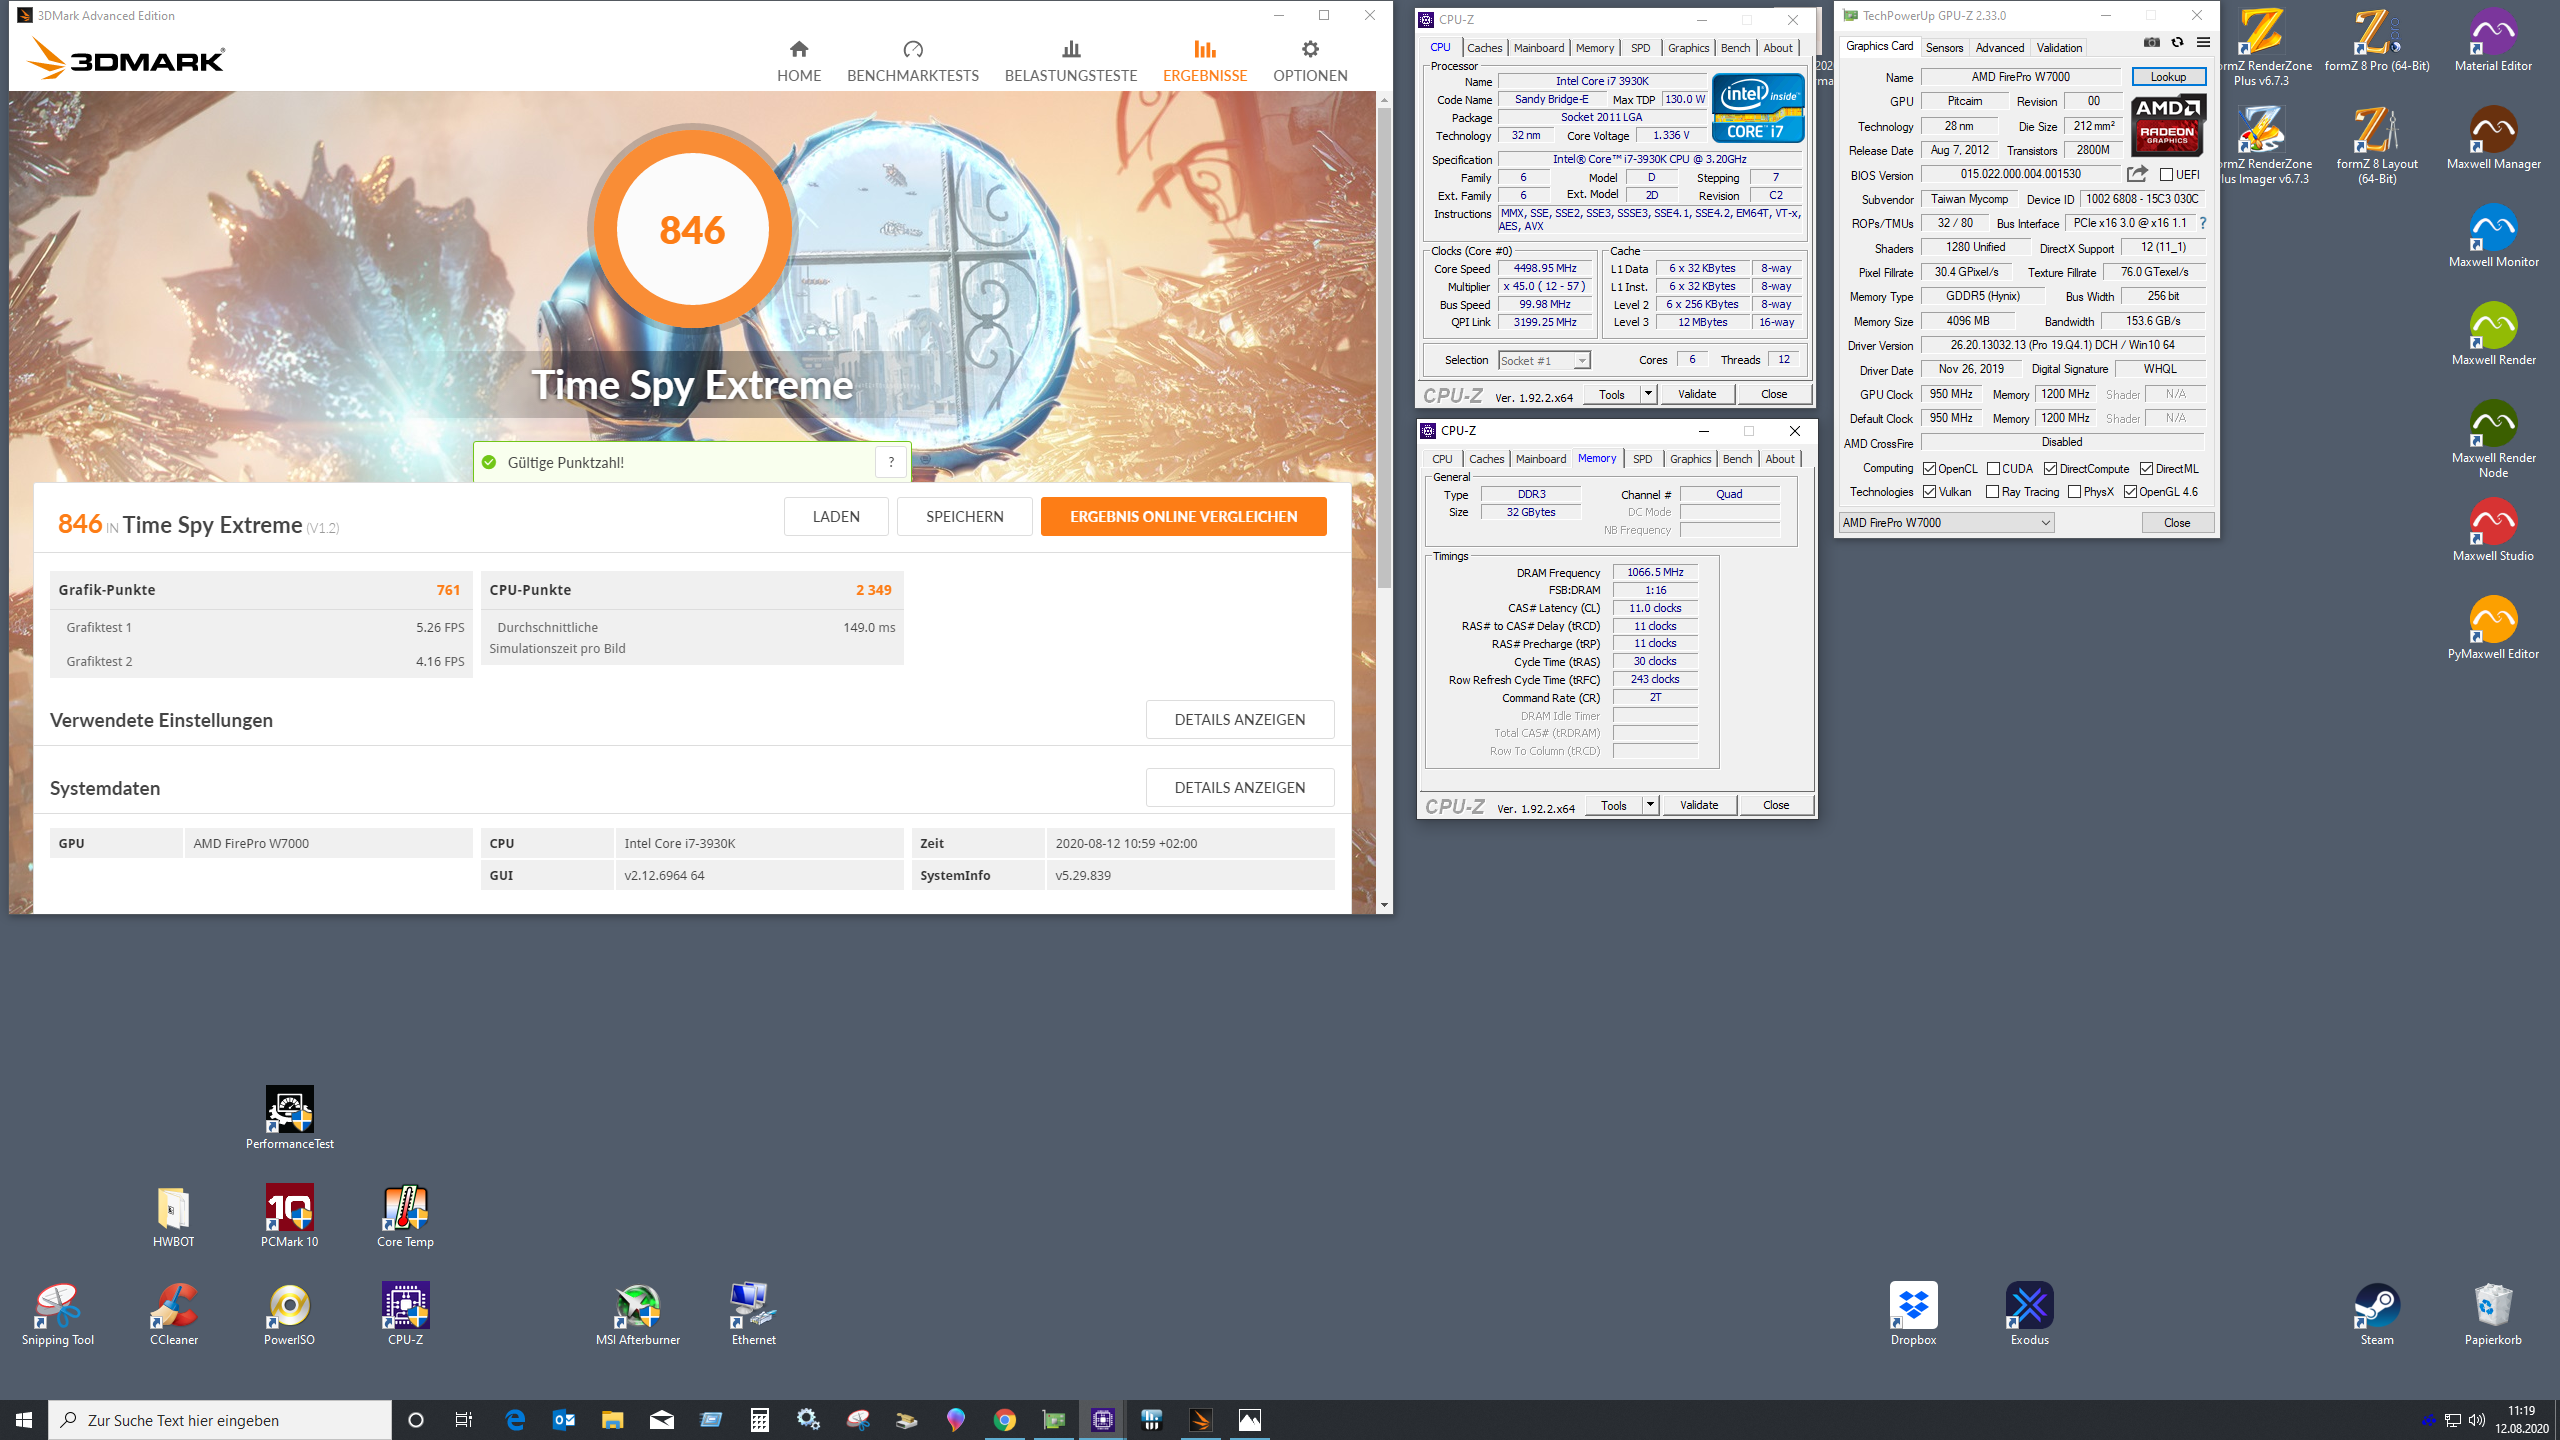Screen dimensions: 2560x1440
Task: Toggle DirectCompute checkbox in GPU-Z
Action: (x=2050, y=469)
